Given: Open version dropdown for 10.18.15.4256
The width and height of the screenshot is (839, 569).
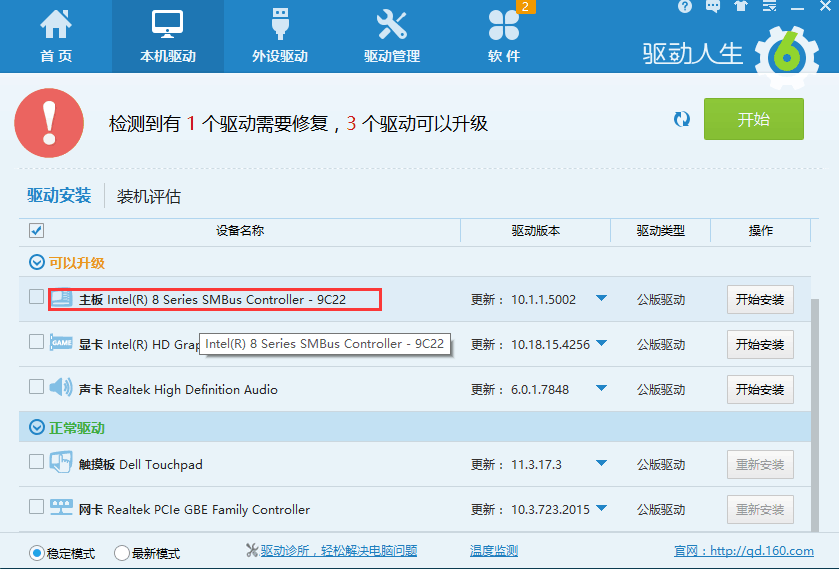Looking at the screenshot, I should (601, 343).
